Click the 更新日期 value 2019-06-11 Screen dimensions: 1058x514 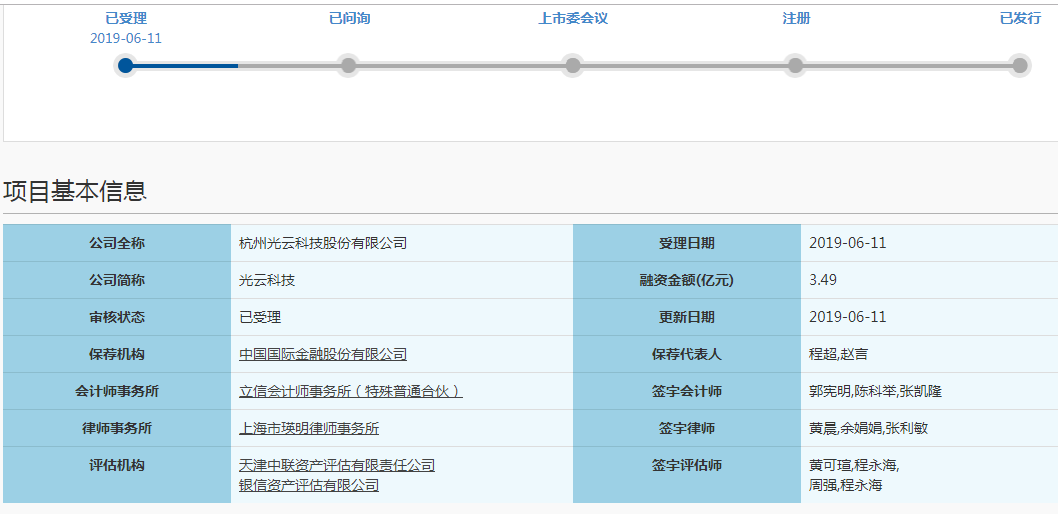(847, 317)
